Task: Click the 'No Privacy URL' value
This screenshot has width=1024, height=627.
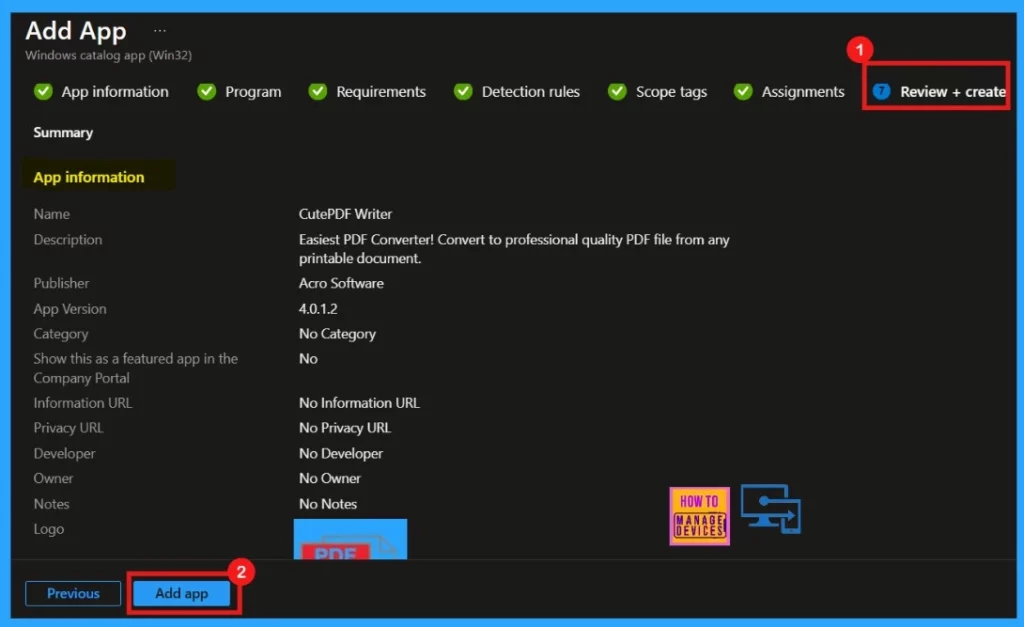Action: 345,427
